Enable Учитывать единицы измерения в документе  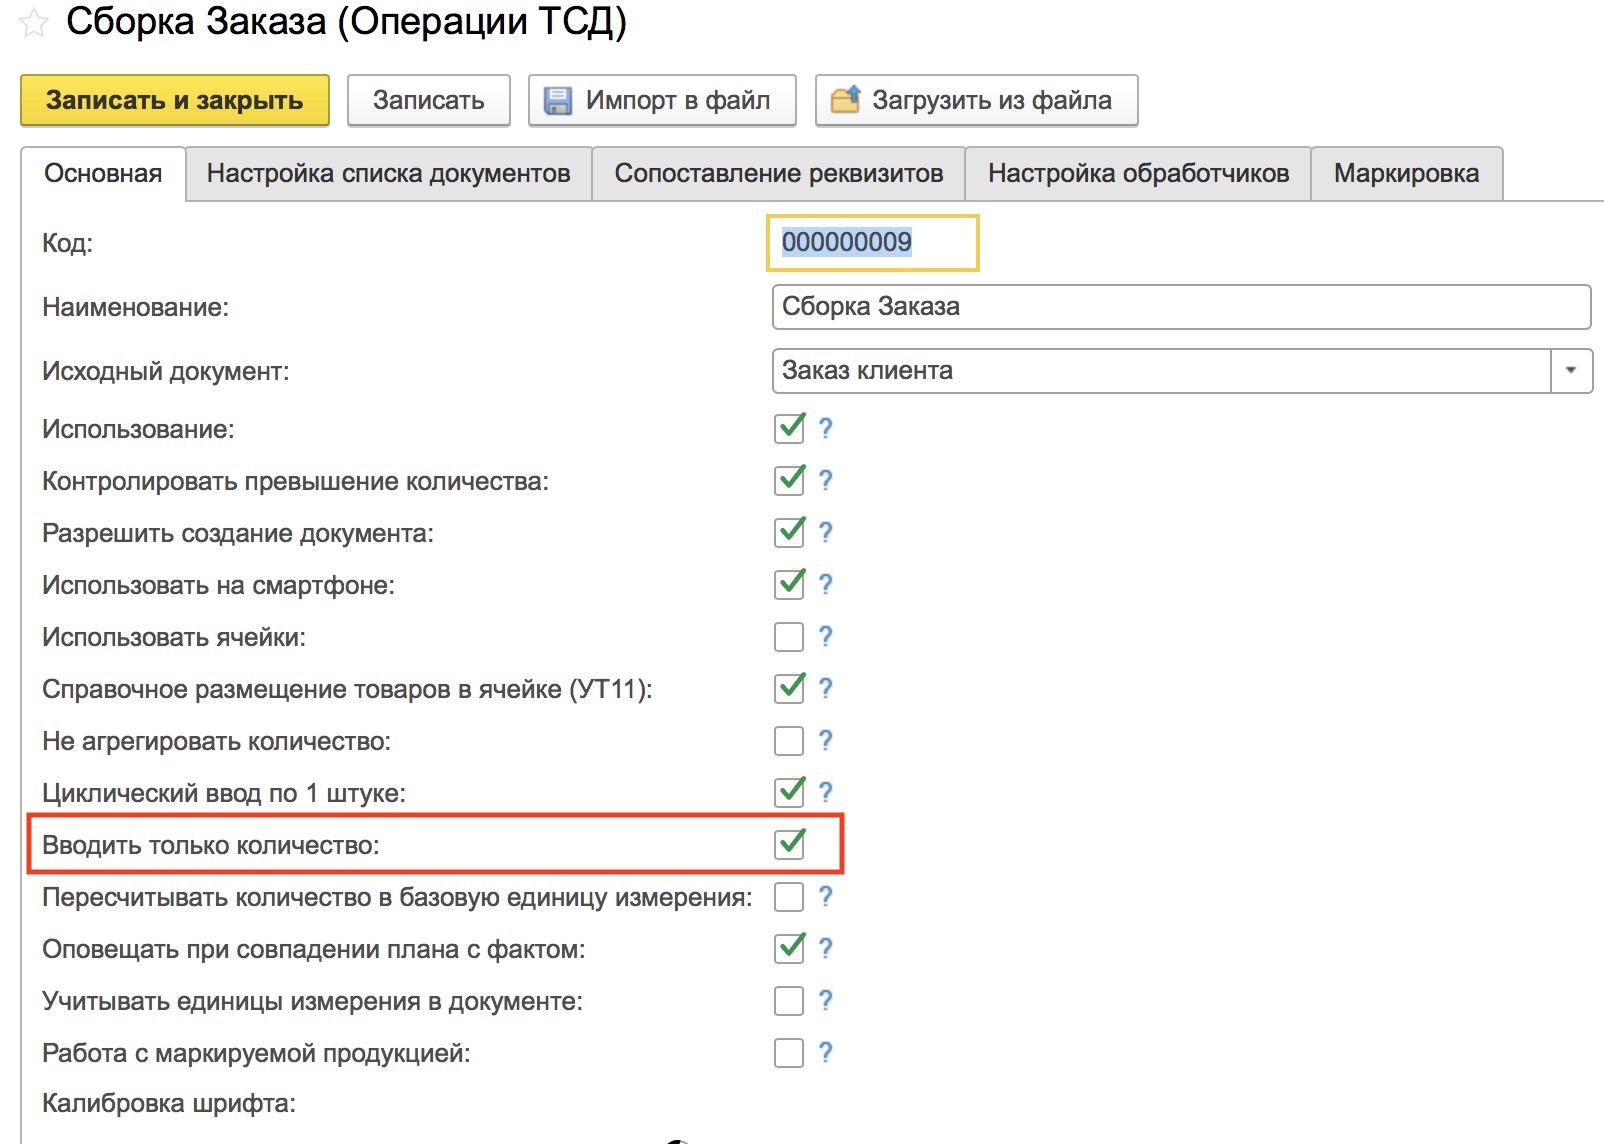(x=790, y=1000)
